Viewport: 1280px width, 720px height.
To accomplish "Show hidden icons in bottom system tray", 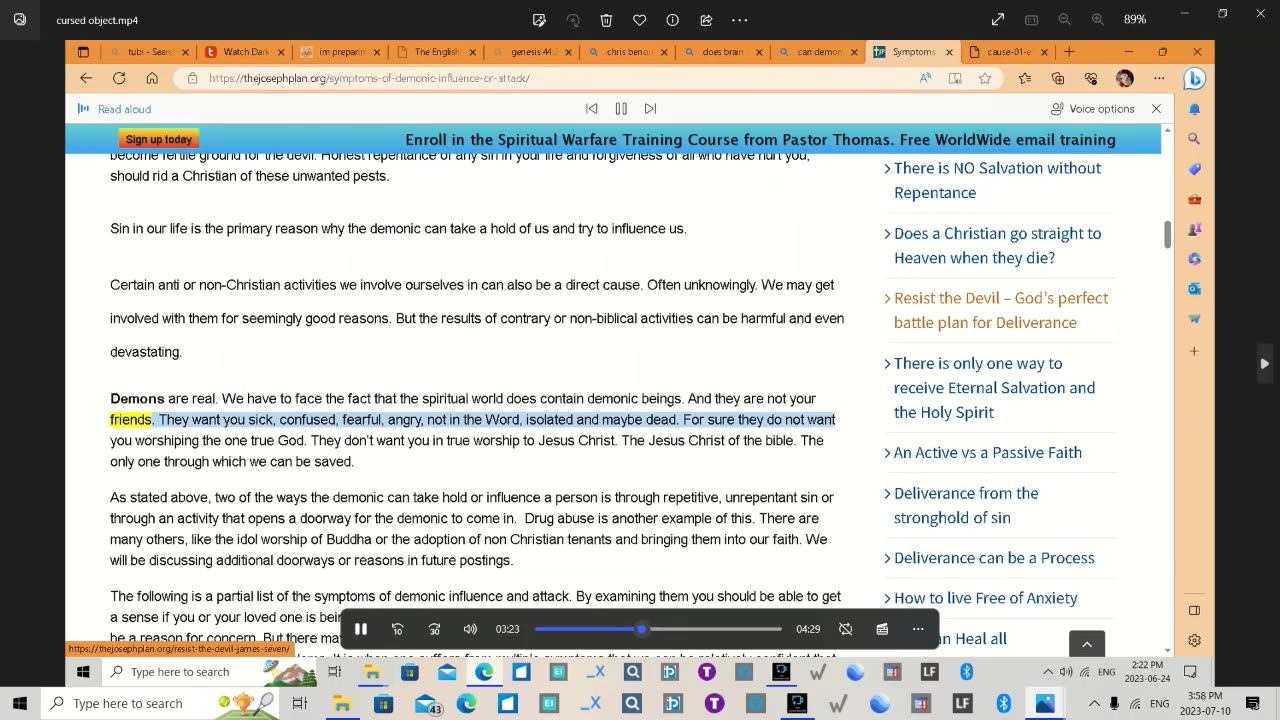I will tap(1094, 704).
